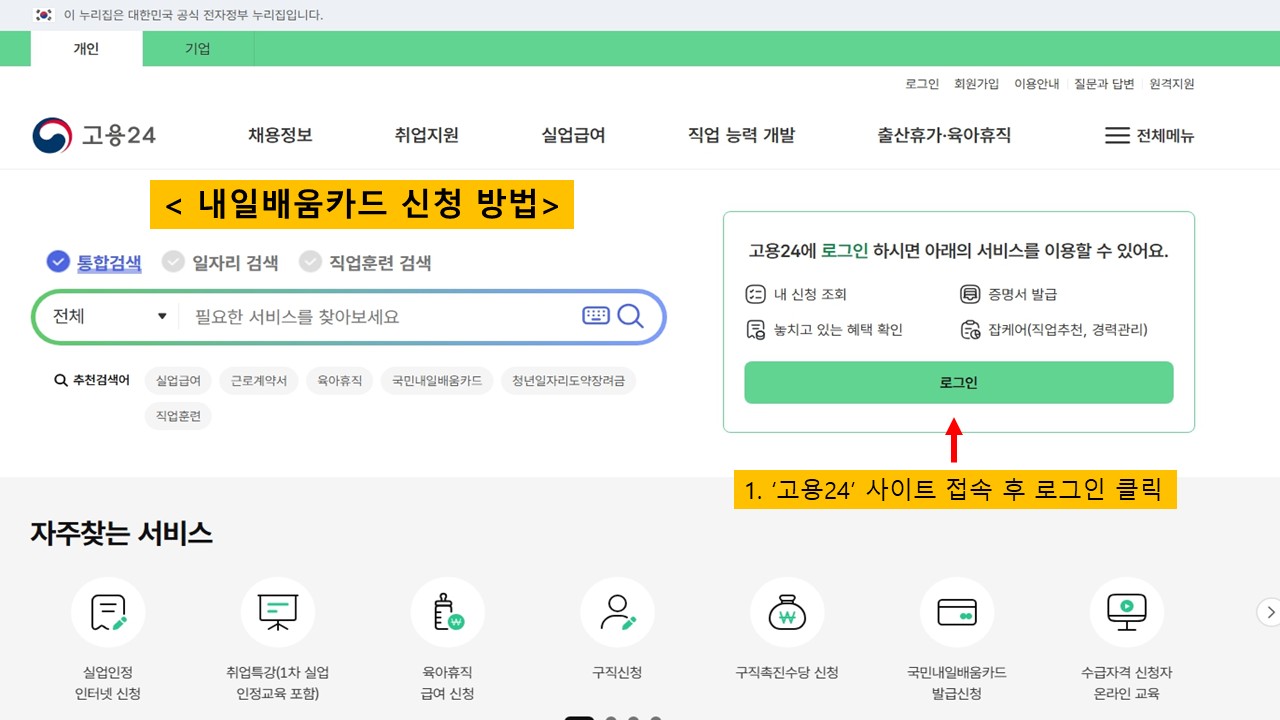The width and height of the screenshot is (1280, 720).
Task: Open 육아휴직 급여 신청 icon
Action: [448, 612]
